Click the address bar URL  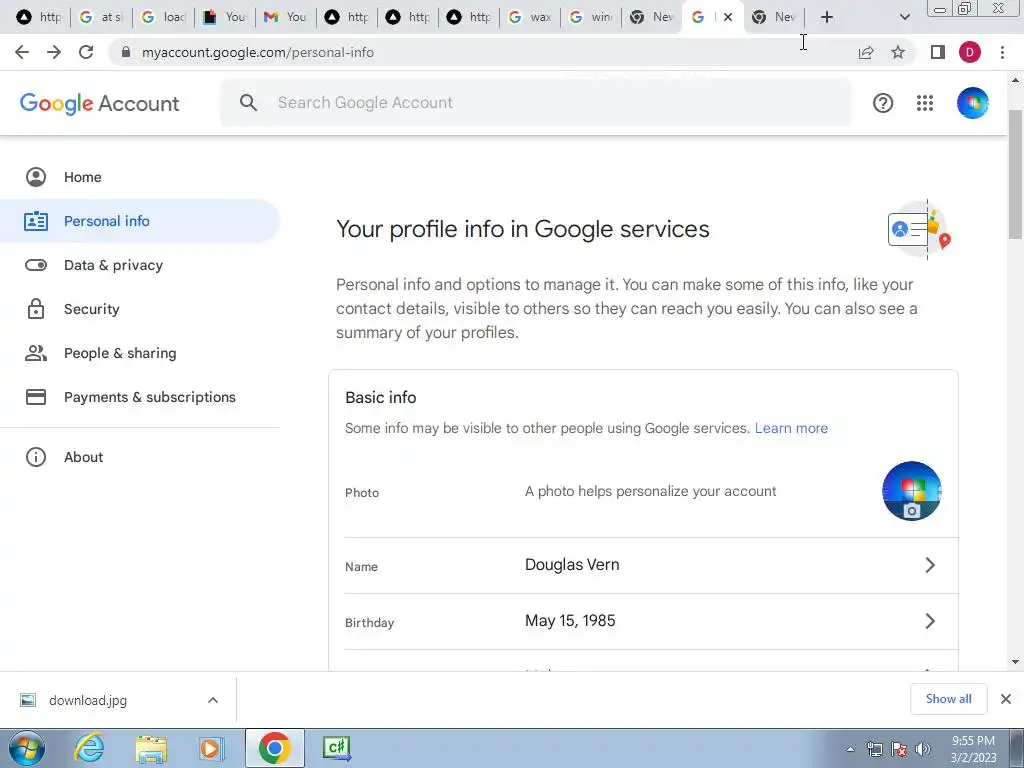pos(258,52)
